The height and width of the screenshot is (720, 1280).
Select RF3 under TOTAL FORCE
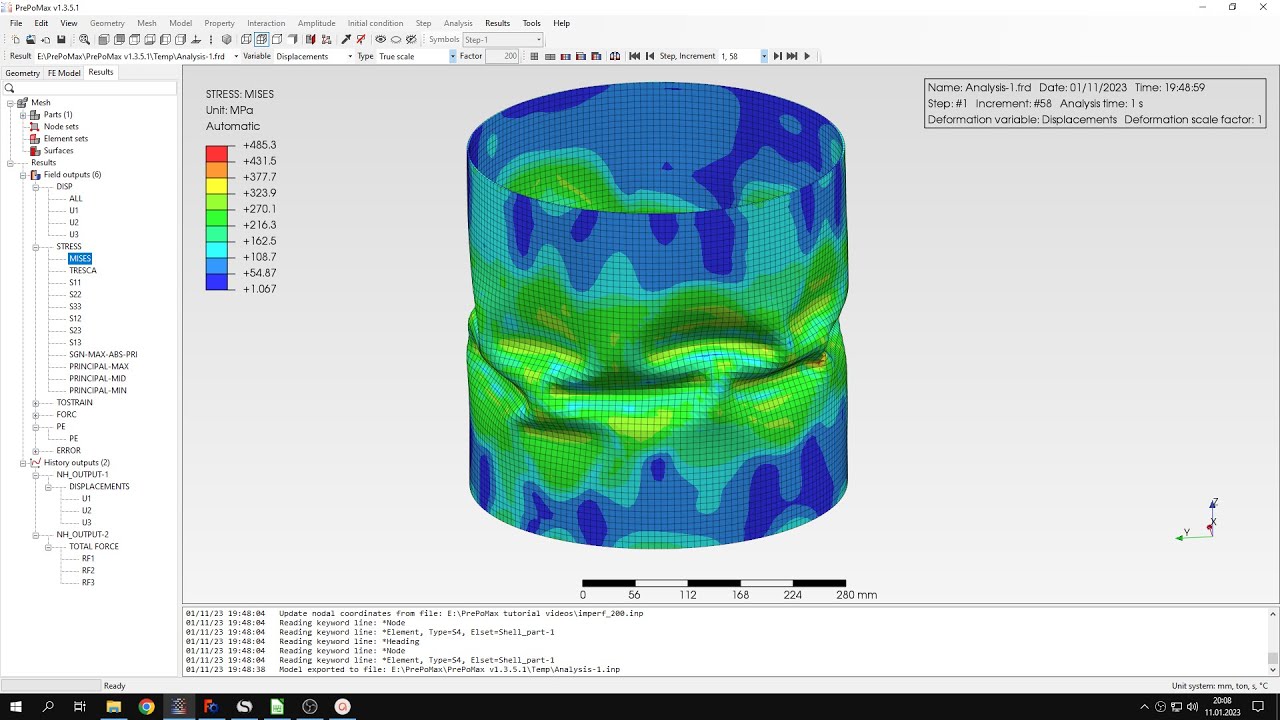coord(88,582)
